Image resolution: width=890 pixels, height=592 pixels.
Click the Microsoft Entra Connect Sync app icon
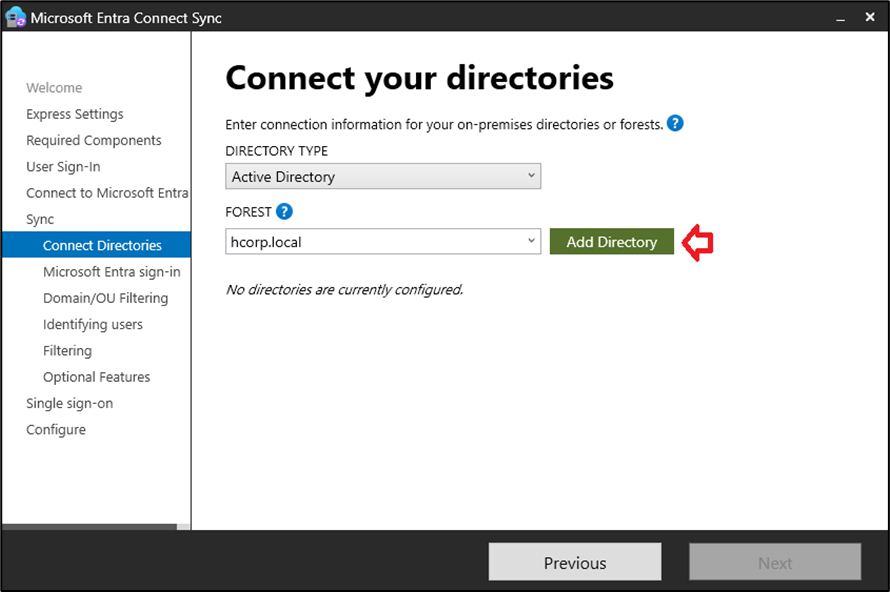pos(15,17)
